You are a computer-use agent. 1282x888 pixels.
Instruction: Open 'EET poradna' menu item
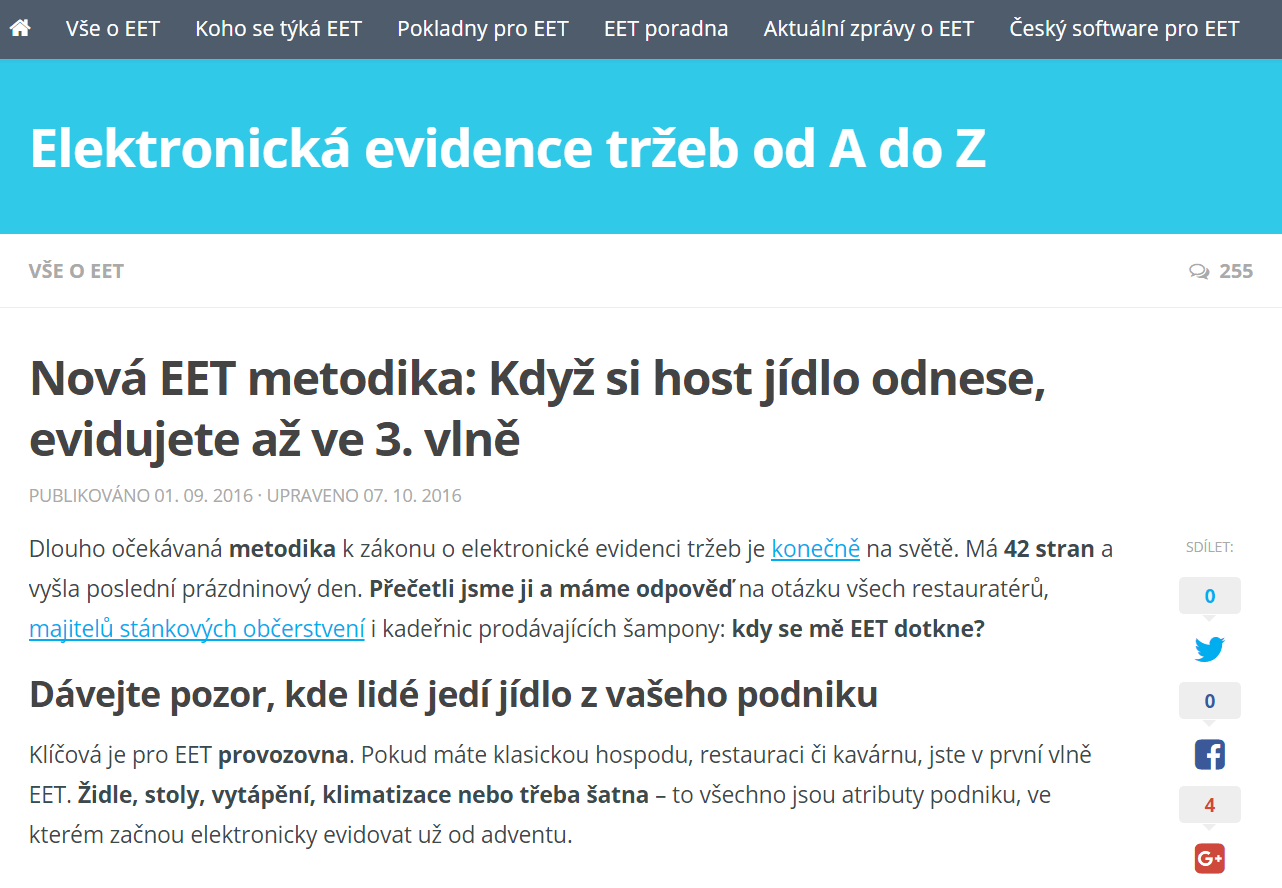(666, 28)
